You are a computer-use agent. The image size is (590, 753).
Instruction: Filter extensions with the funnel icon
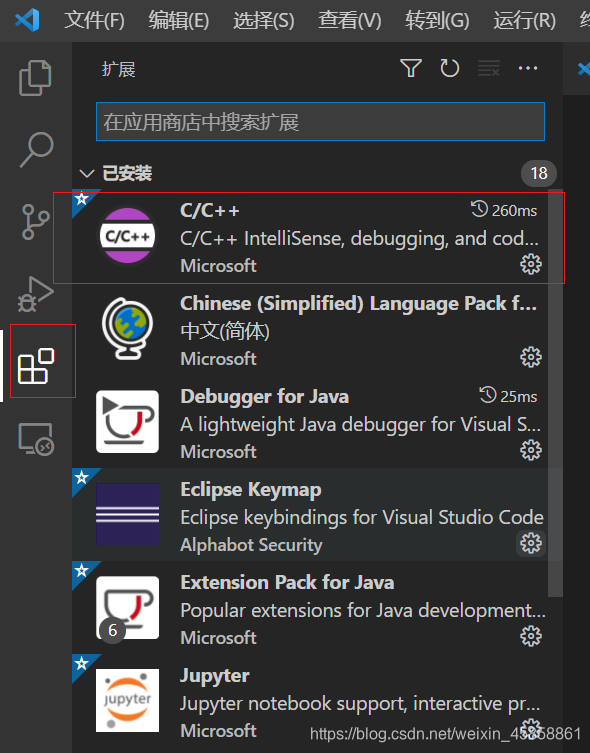pyautogui.click(x=411, y=68)
